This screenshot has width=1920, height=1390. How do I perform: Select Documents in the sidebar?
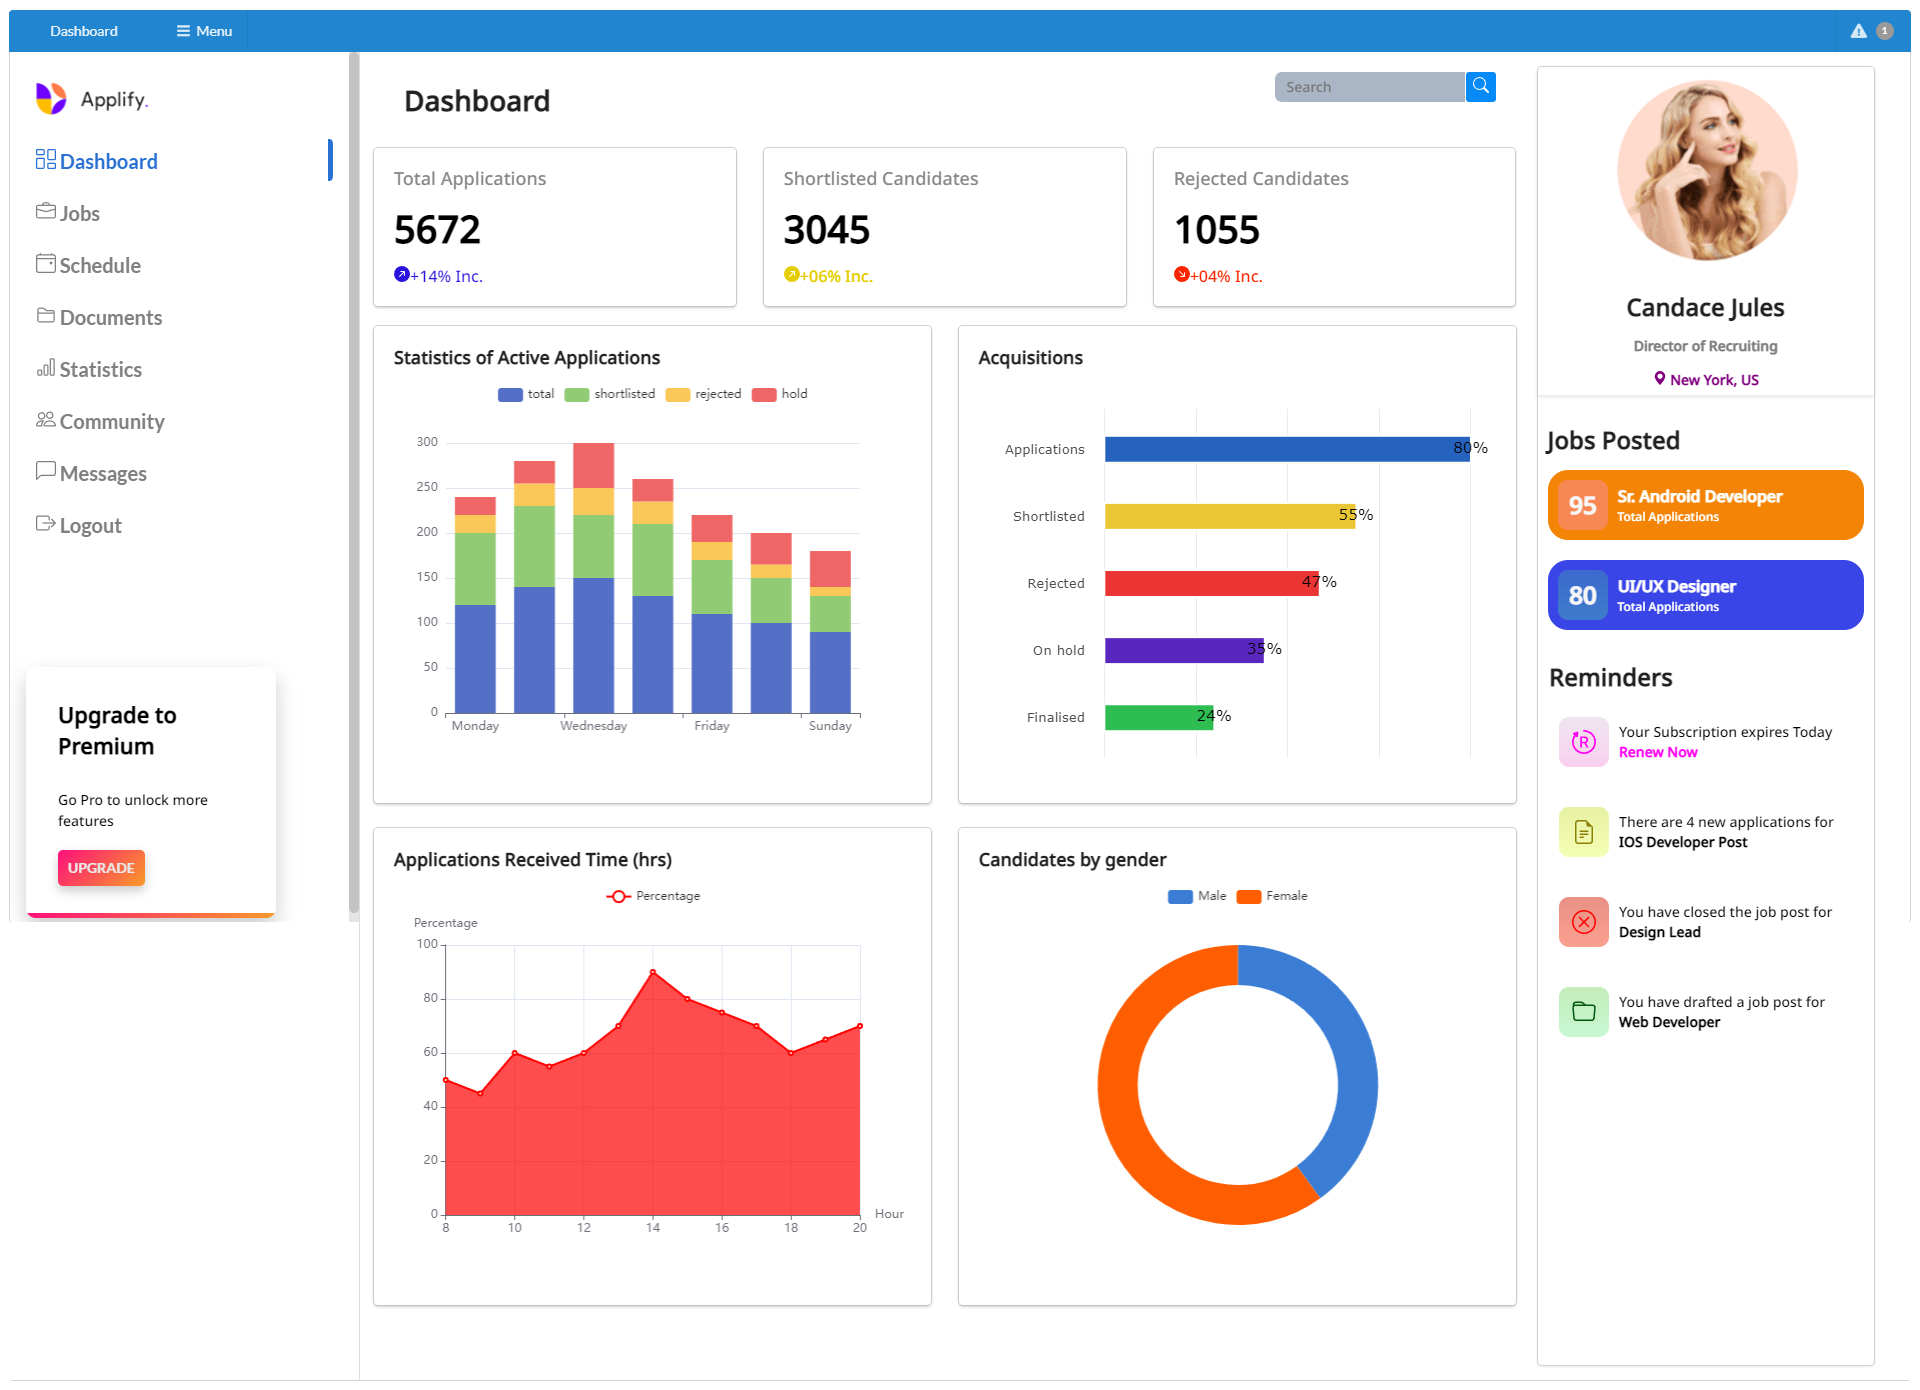[x=111, y=317]
